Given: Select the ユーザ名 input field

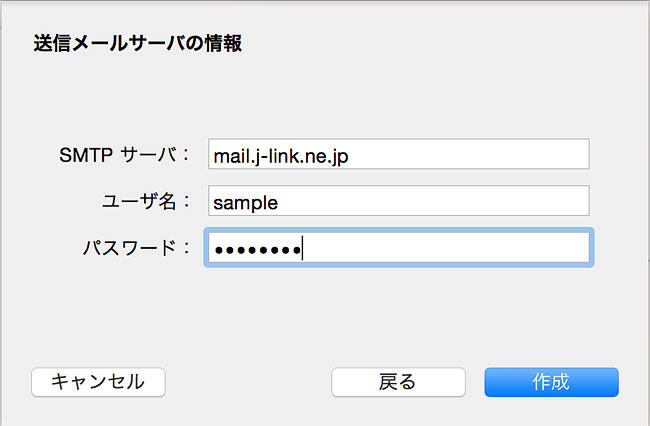Looking at the screenshot, I should point(399,201).
